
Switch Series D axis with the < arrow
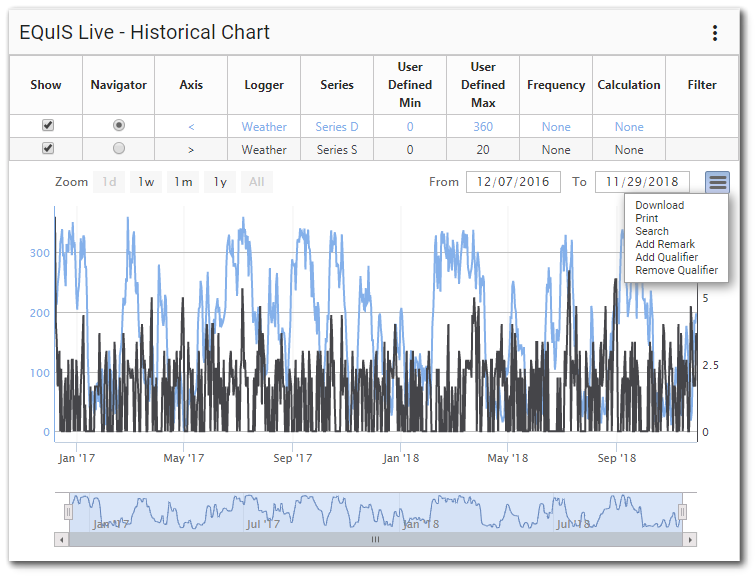point(191,127)
